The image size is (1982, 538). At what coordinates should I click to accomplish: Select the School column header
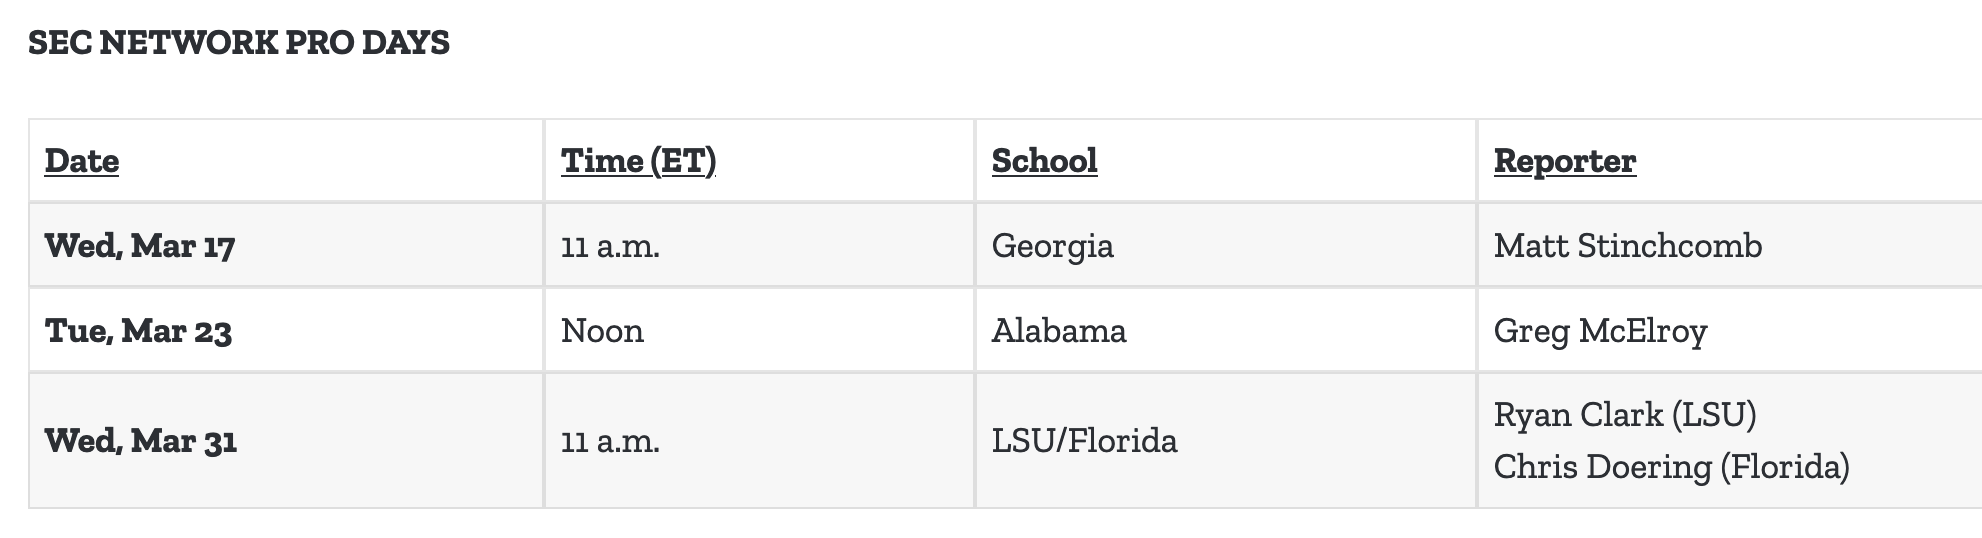(x=1044, y=161)
